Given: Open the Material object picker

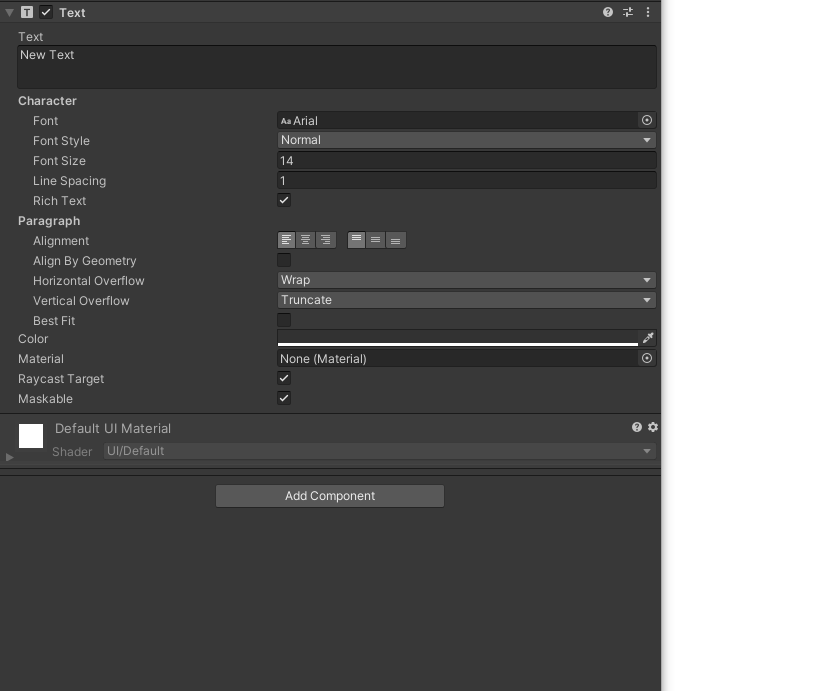Looking at the screenshot, I should tap(646, 358).
